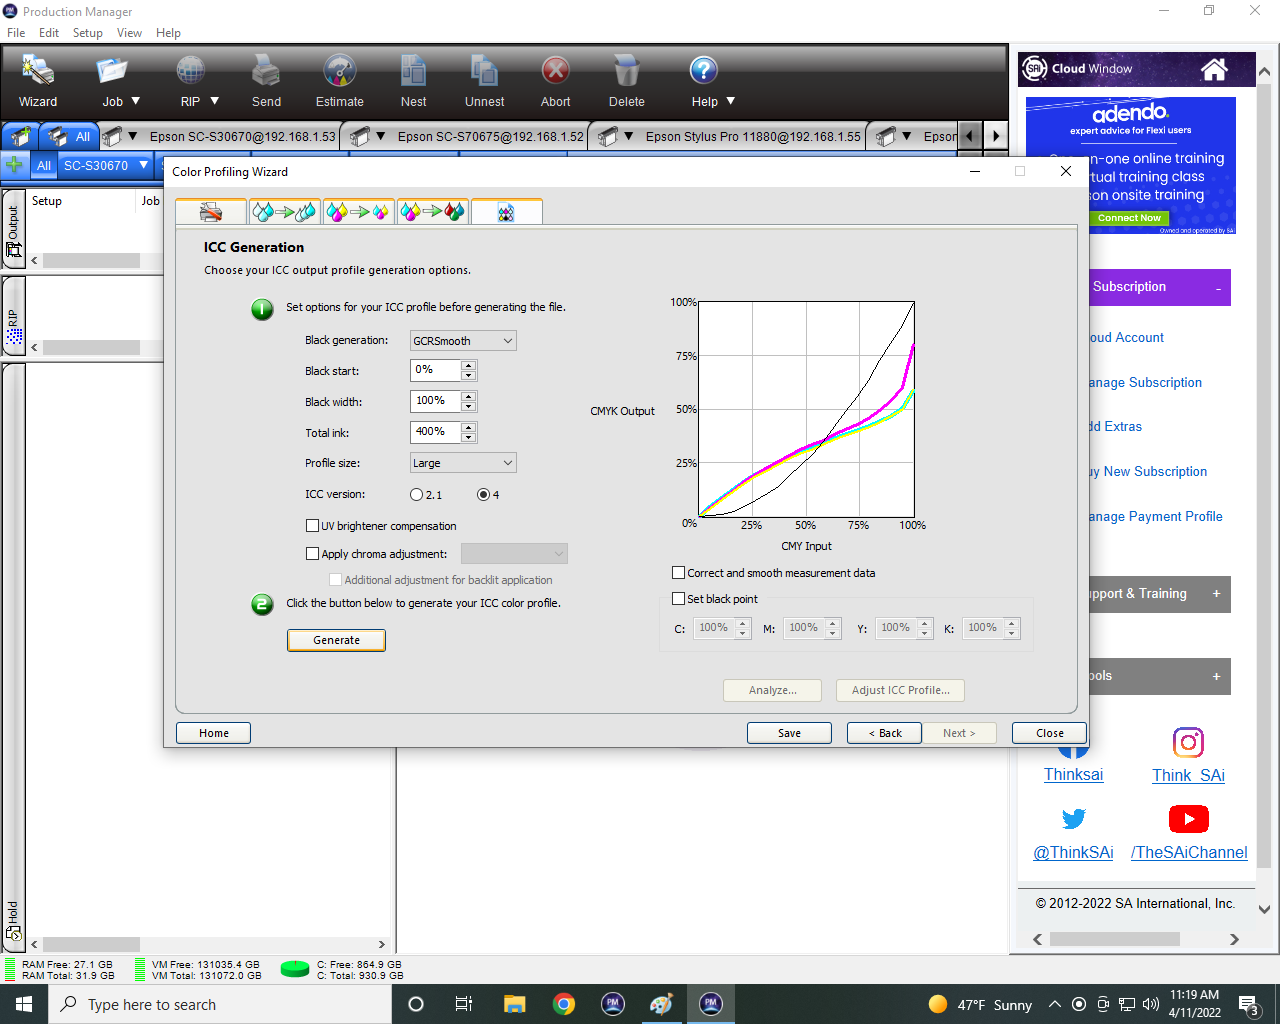Open the YouTube channel icon
The image size is (1280, 1024).
pos(1188,819)
